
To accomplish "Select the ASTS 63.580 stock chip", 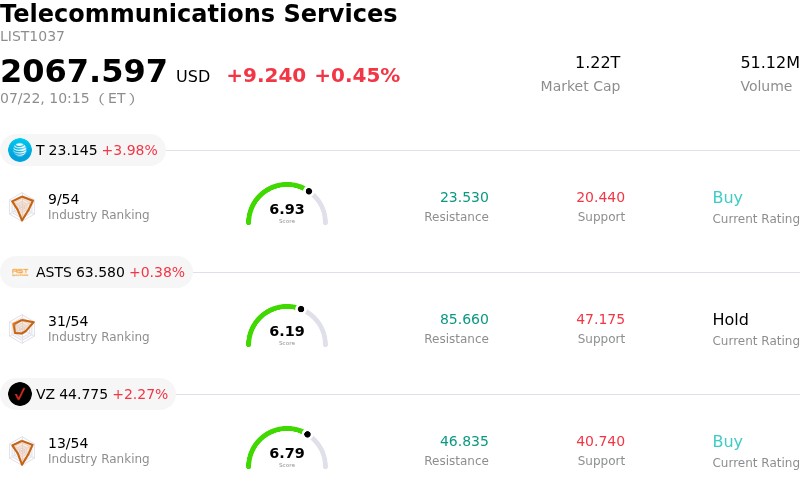I will pyautogui.click(x=96, y=272).
